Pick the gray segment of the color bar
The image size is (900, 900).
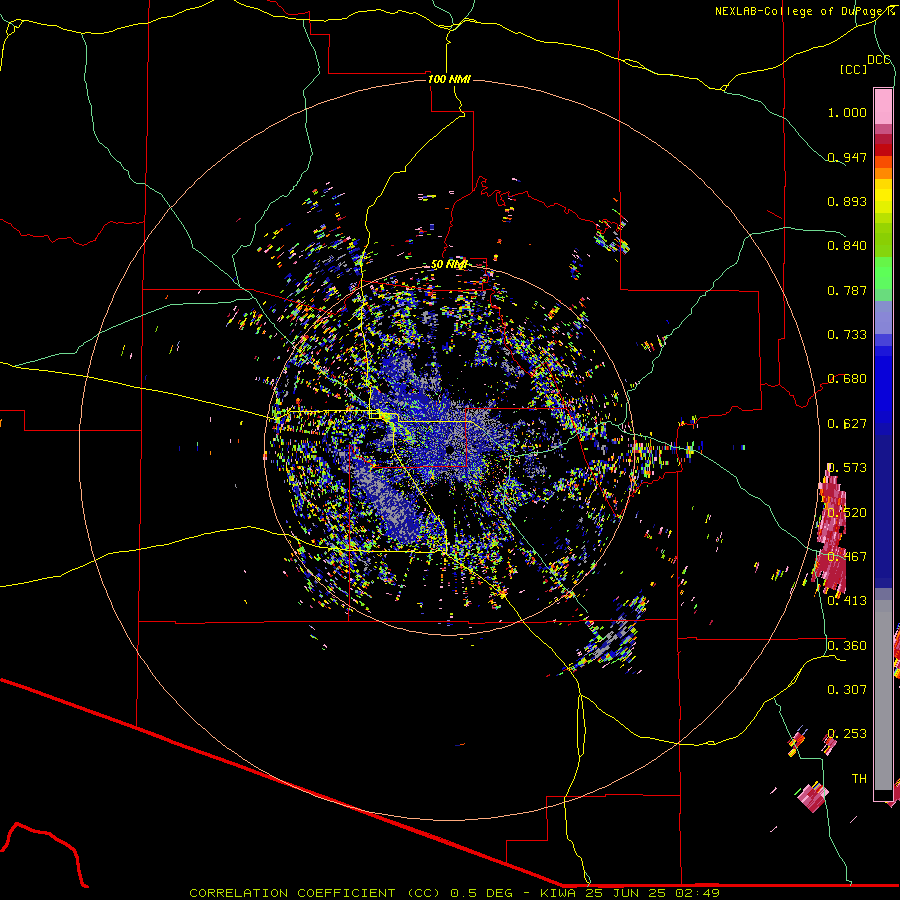point(883,695)
